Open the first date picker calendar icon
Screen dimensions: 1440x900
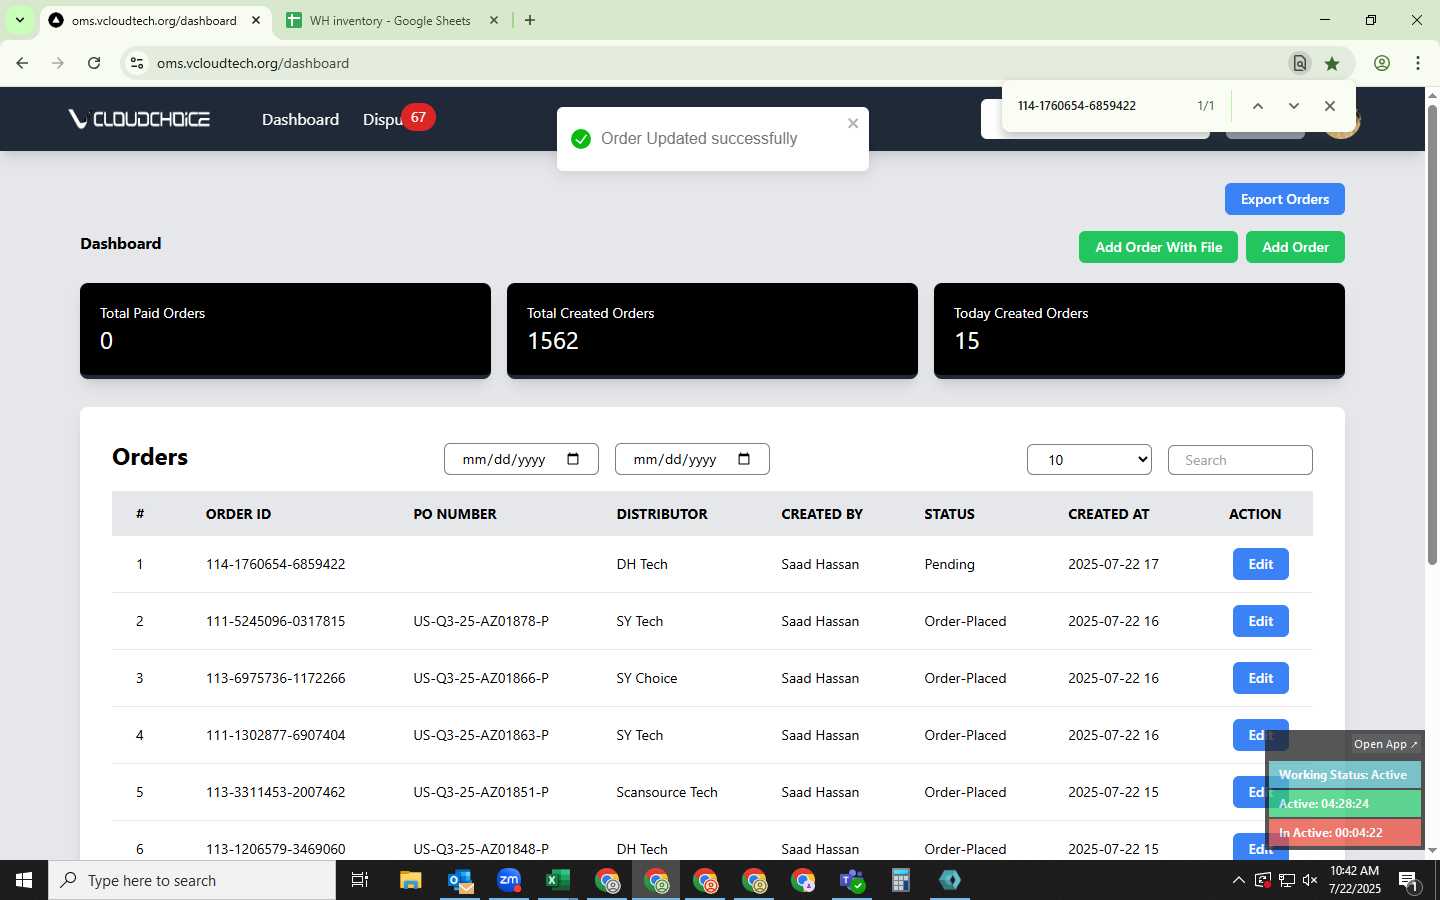pos(573,459)
